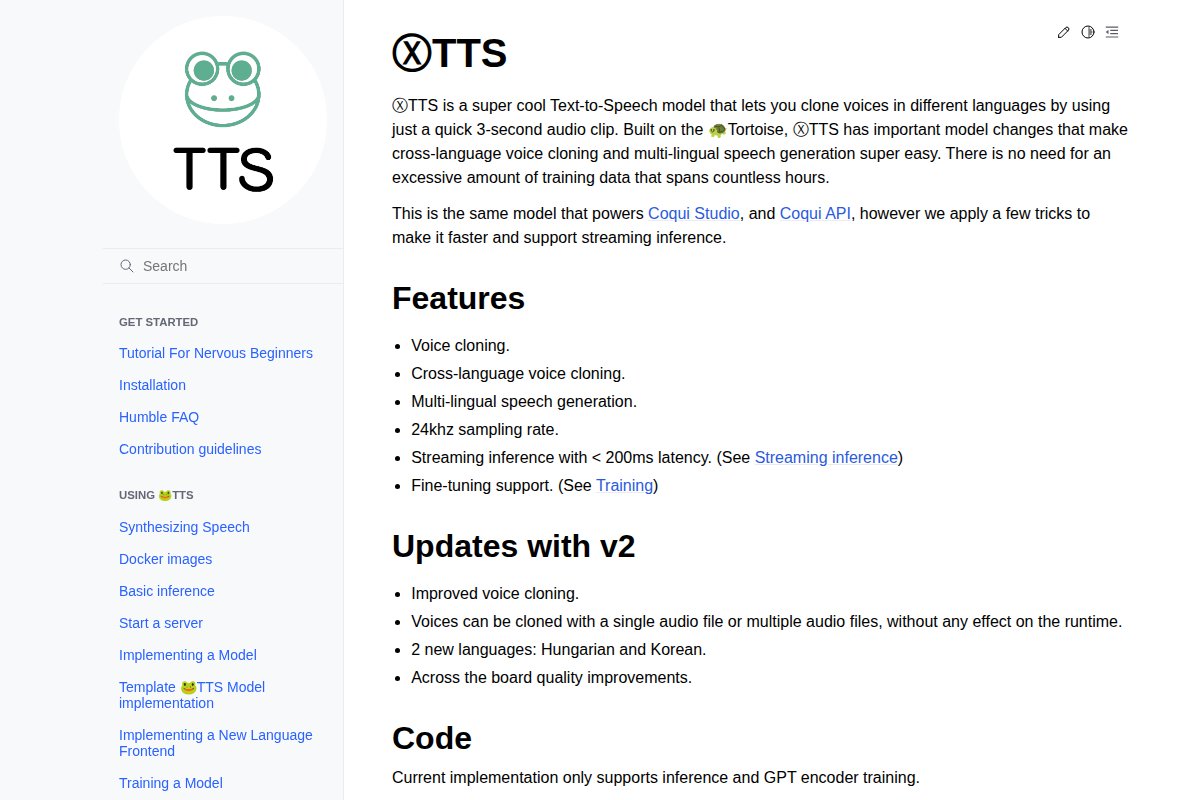Go to the Installation page
This screenshot has width=1200, height=800.
click(x=152, y=385)
